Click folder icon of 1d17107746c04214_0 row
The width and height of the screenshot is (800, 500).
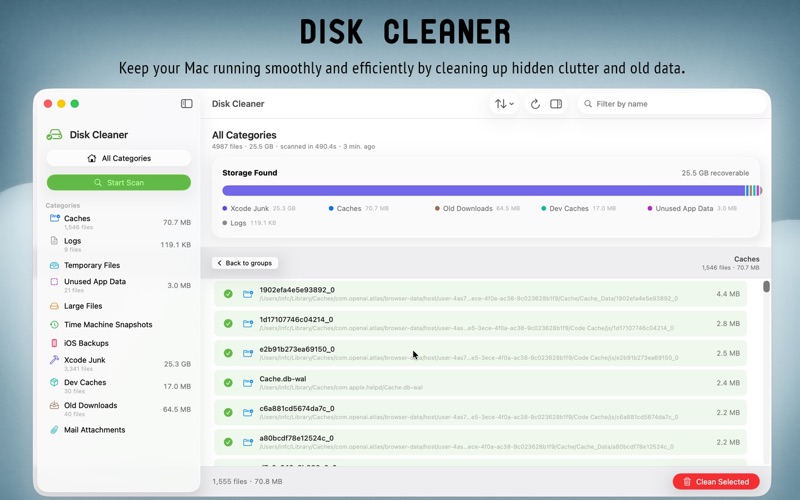(x=248, y=323)
